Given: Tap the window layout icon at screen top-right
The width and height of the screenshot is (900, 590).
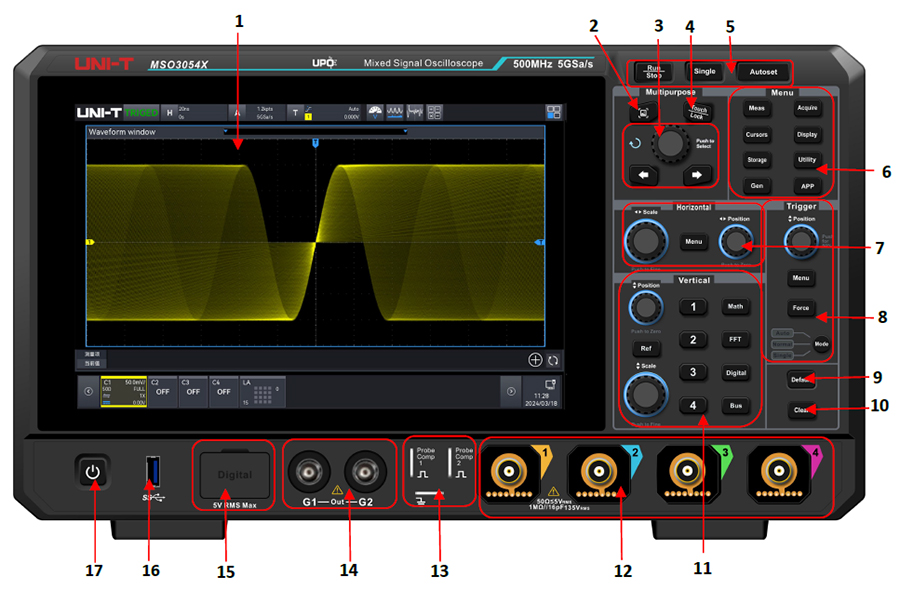Looking at the screenshot, I should point(553,112).
